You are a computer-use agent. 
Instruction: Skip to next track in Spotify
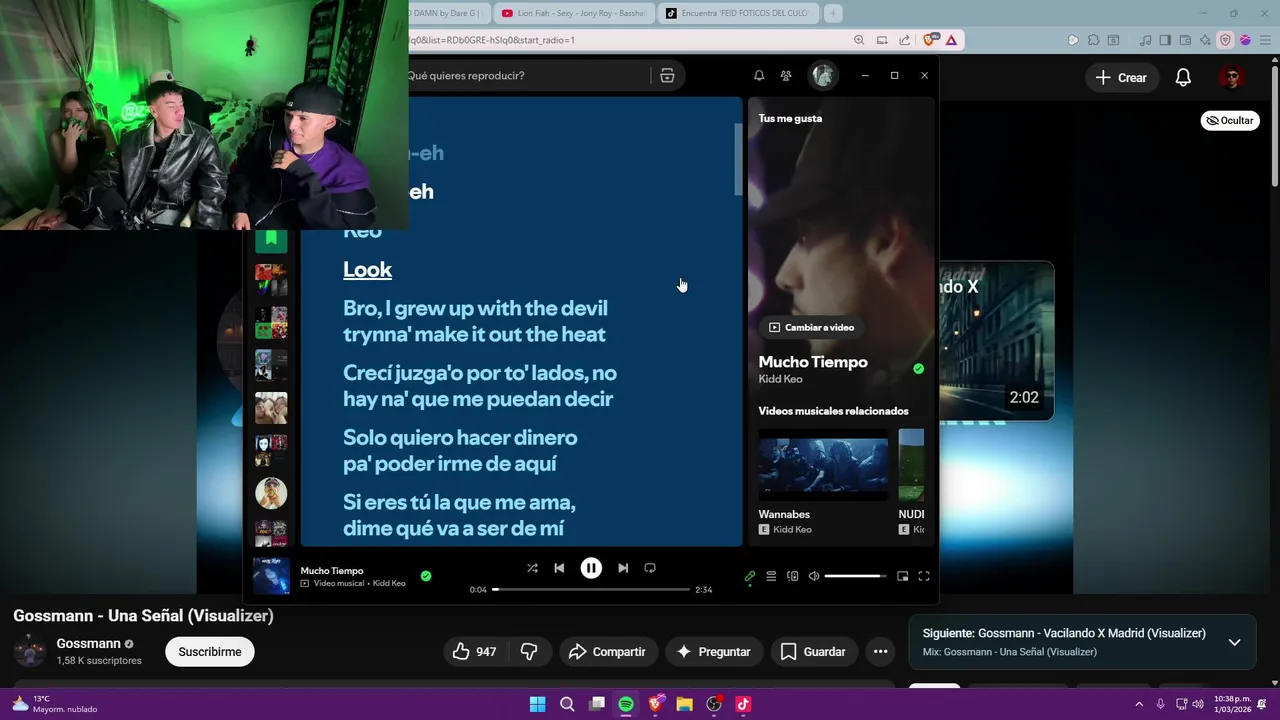tap(623, 568)
